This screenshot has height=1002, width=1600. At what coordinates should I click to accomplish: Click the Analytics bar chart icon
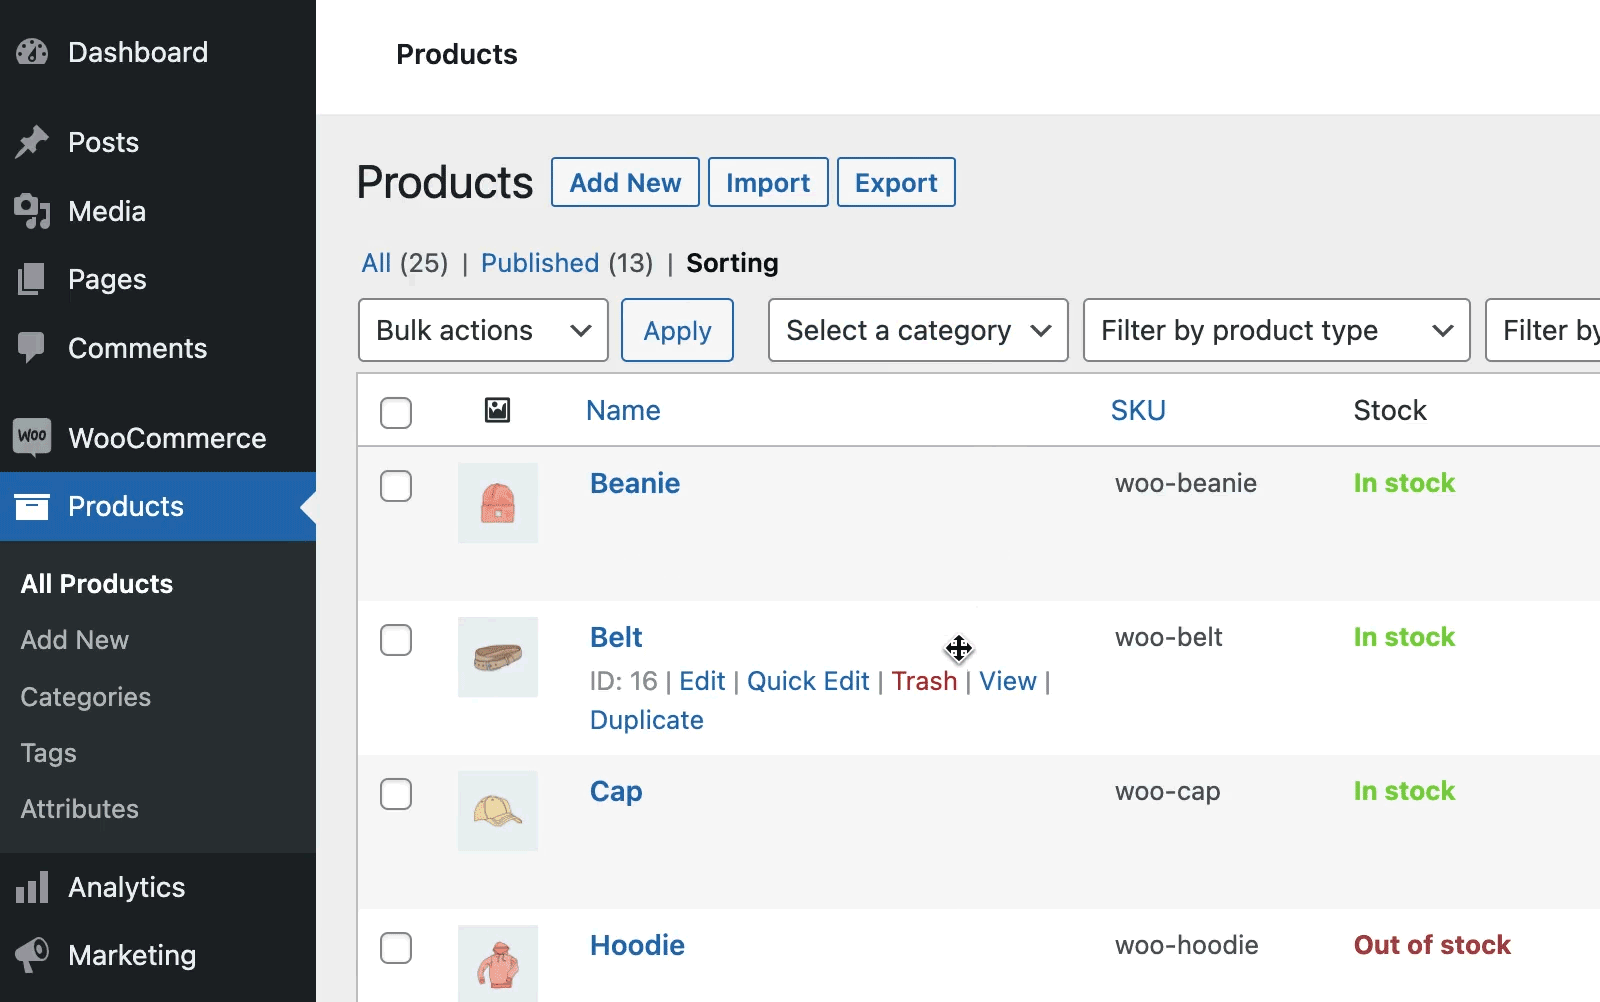(32, 887)
